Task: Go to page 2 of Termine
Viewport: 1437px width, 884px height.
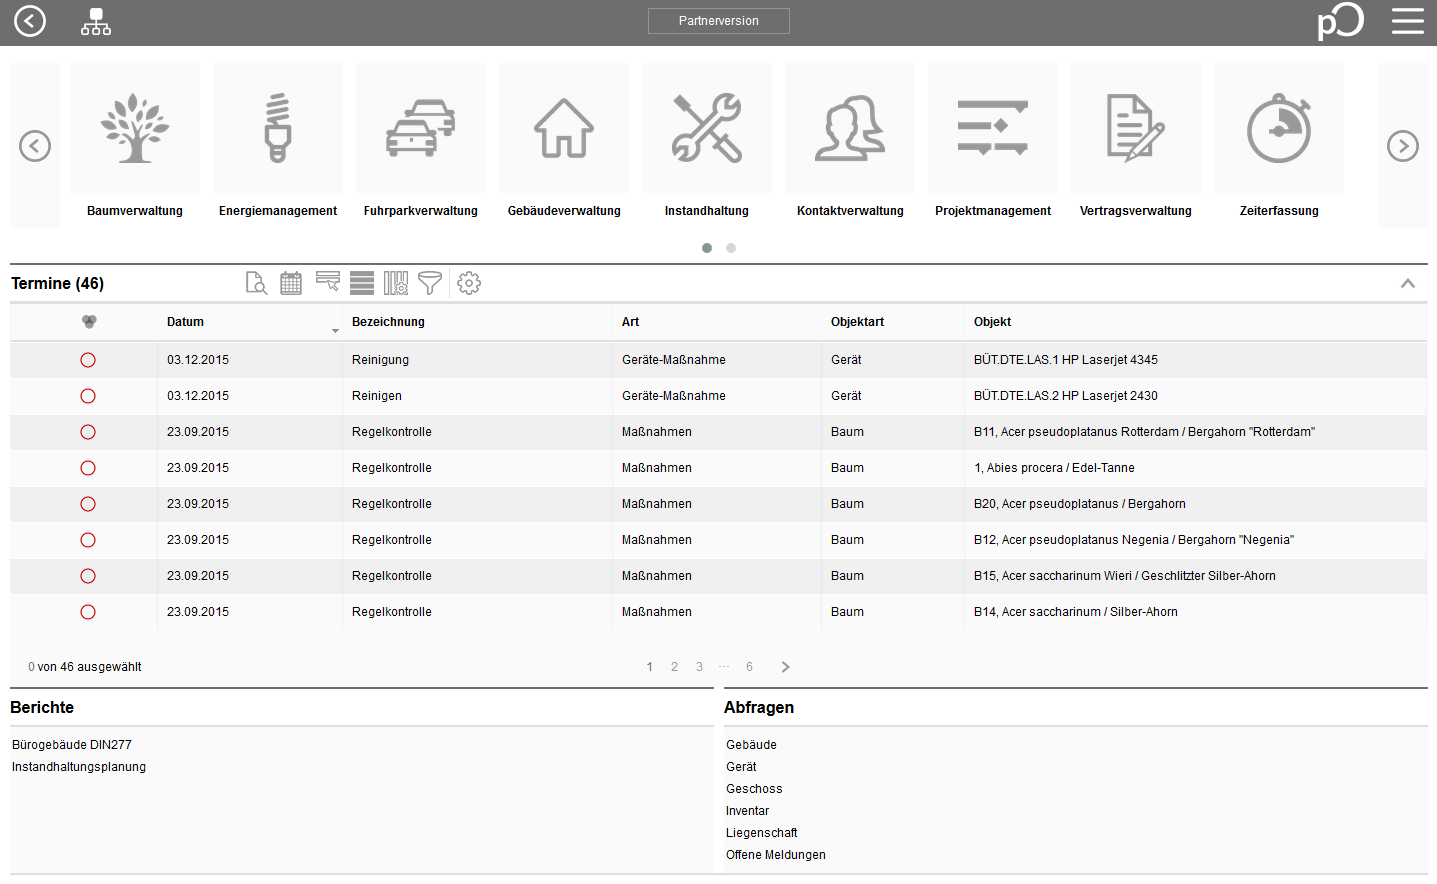Action: pyautogui.click(x=674, y=667)
